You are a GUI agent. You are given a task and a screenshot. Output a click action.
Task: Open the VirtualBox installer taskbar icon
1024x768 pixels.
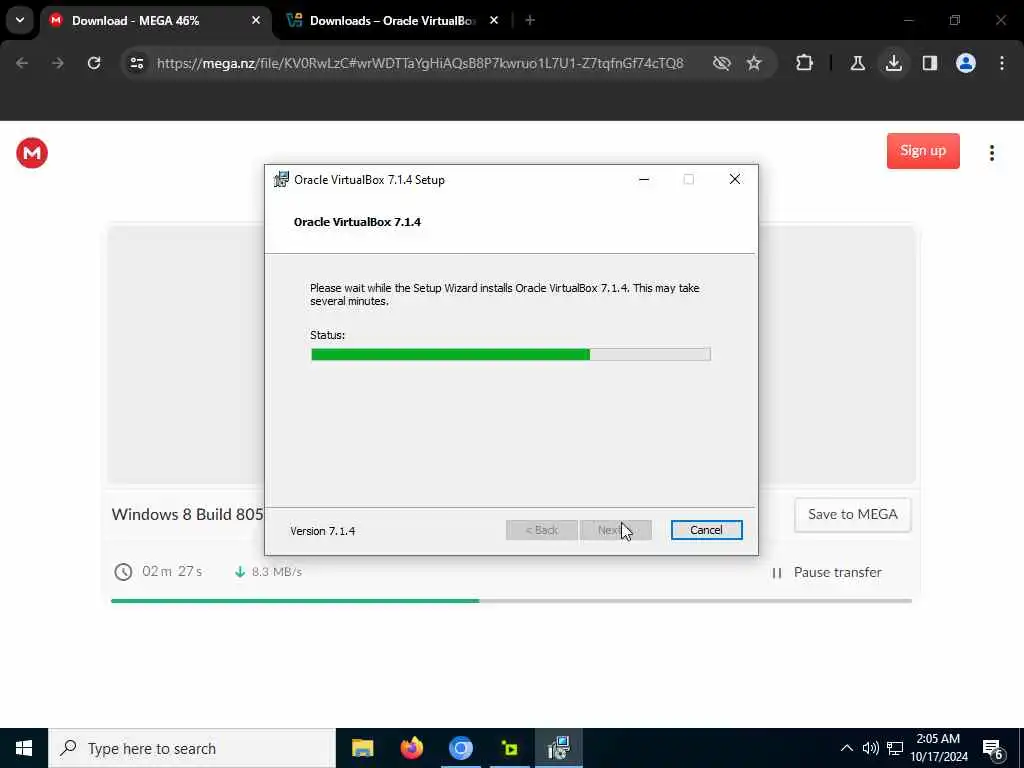[x=559, y=748]
